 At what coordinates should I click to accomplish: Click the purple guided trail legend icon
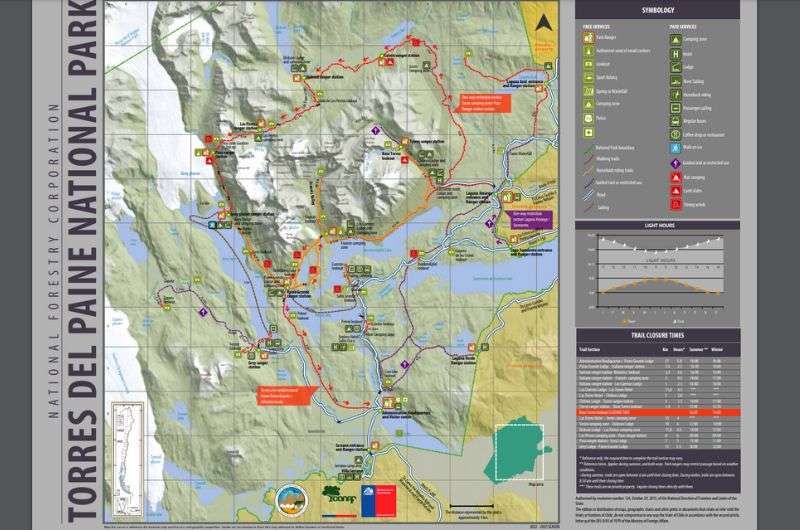[676, 163]
